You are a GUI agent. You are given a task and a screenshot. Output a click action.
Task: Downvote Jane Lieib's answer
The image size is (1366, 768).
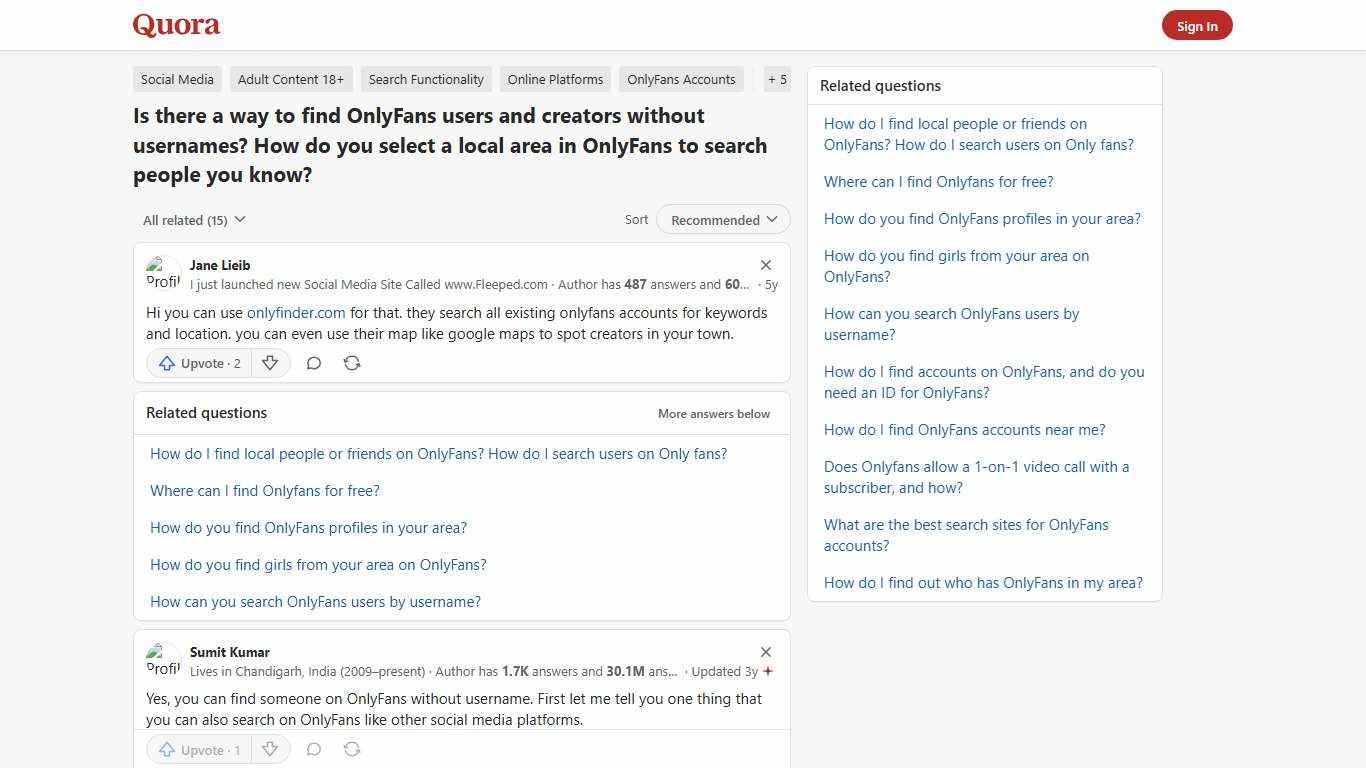coord(270,363)
